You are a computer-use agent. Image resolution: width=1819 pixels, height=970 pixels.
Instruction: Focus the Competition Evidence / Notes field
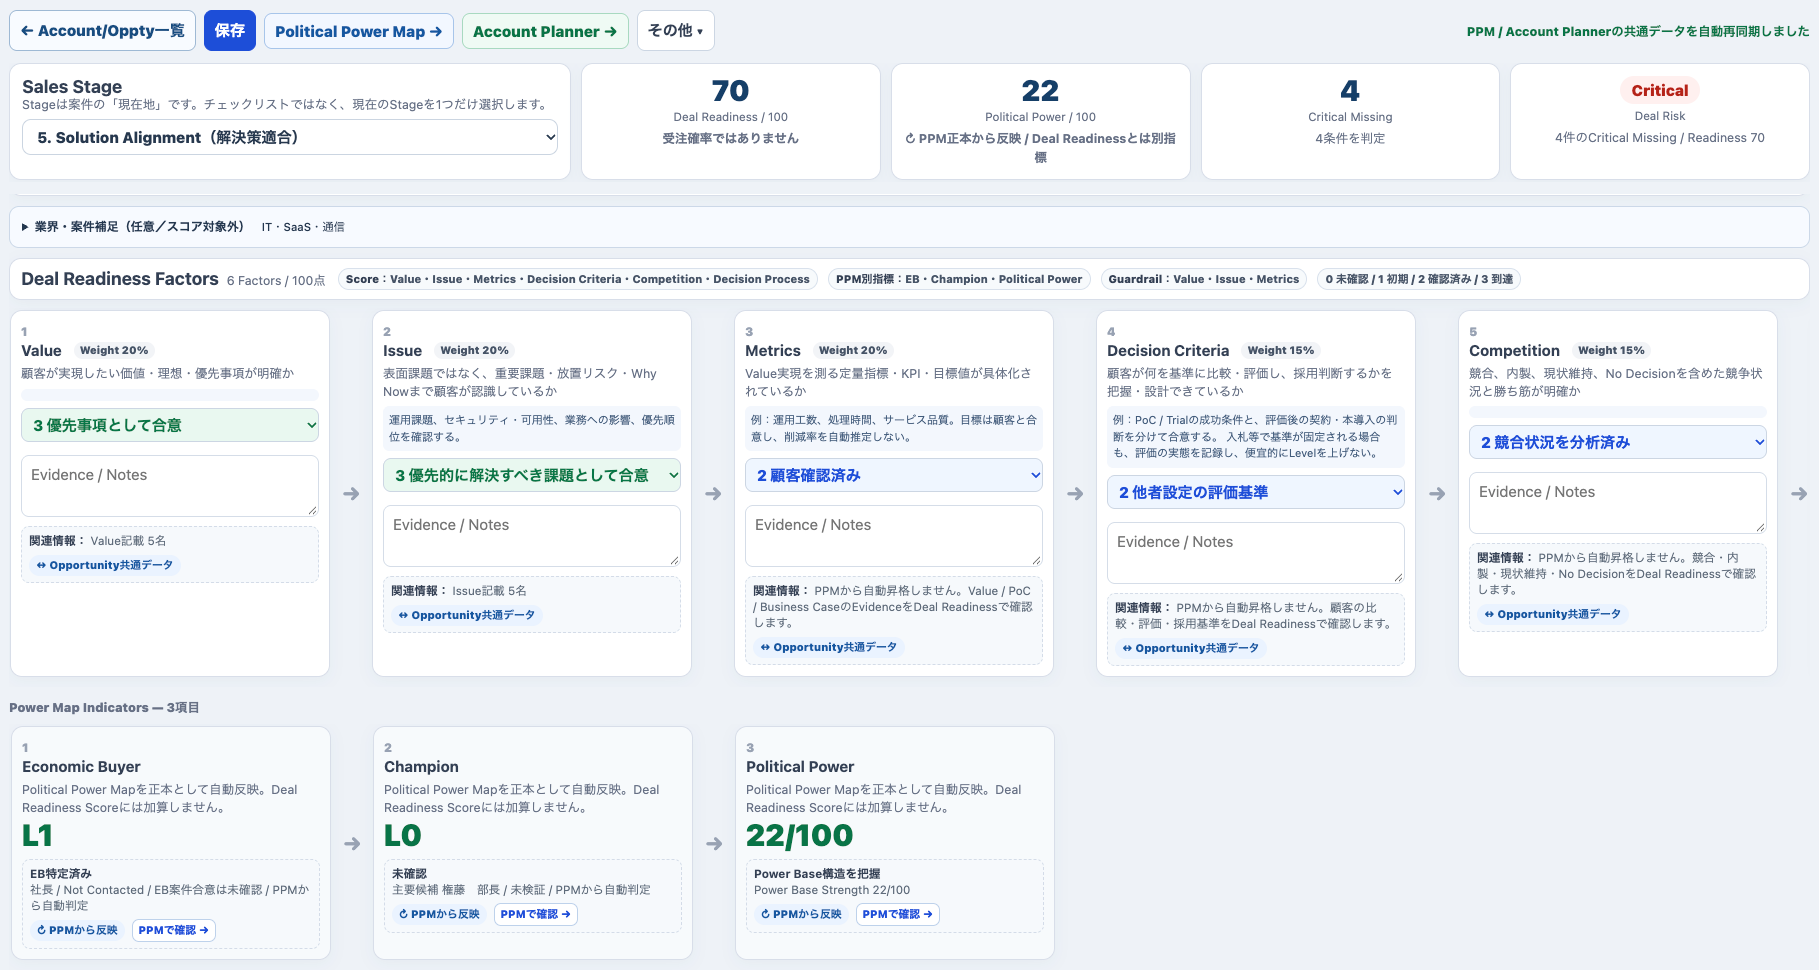click(1618, 503)
